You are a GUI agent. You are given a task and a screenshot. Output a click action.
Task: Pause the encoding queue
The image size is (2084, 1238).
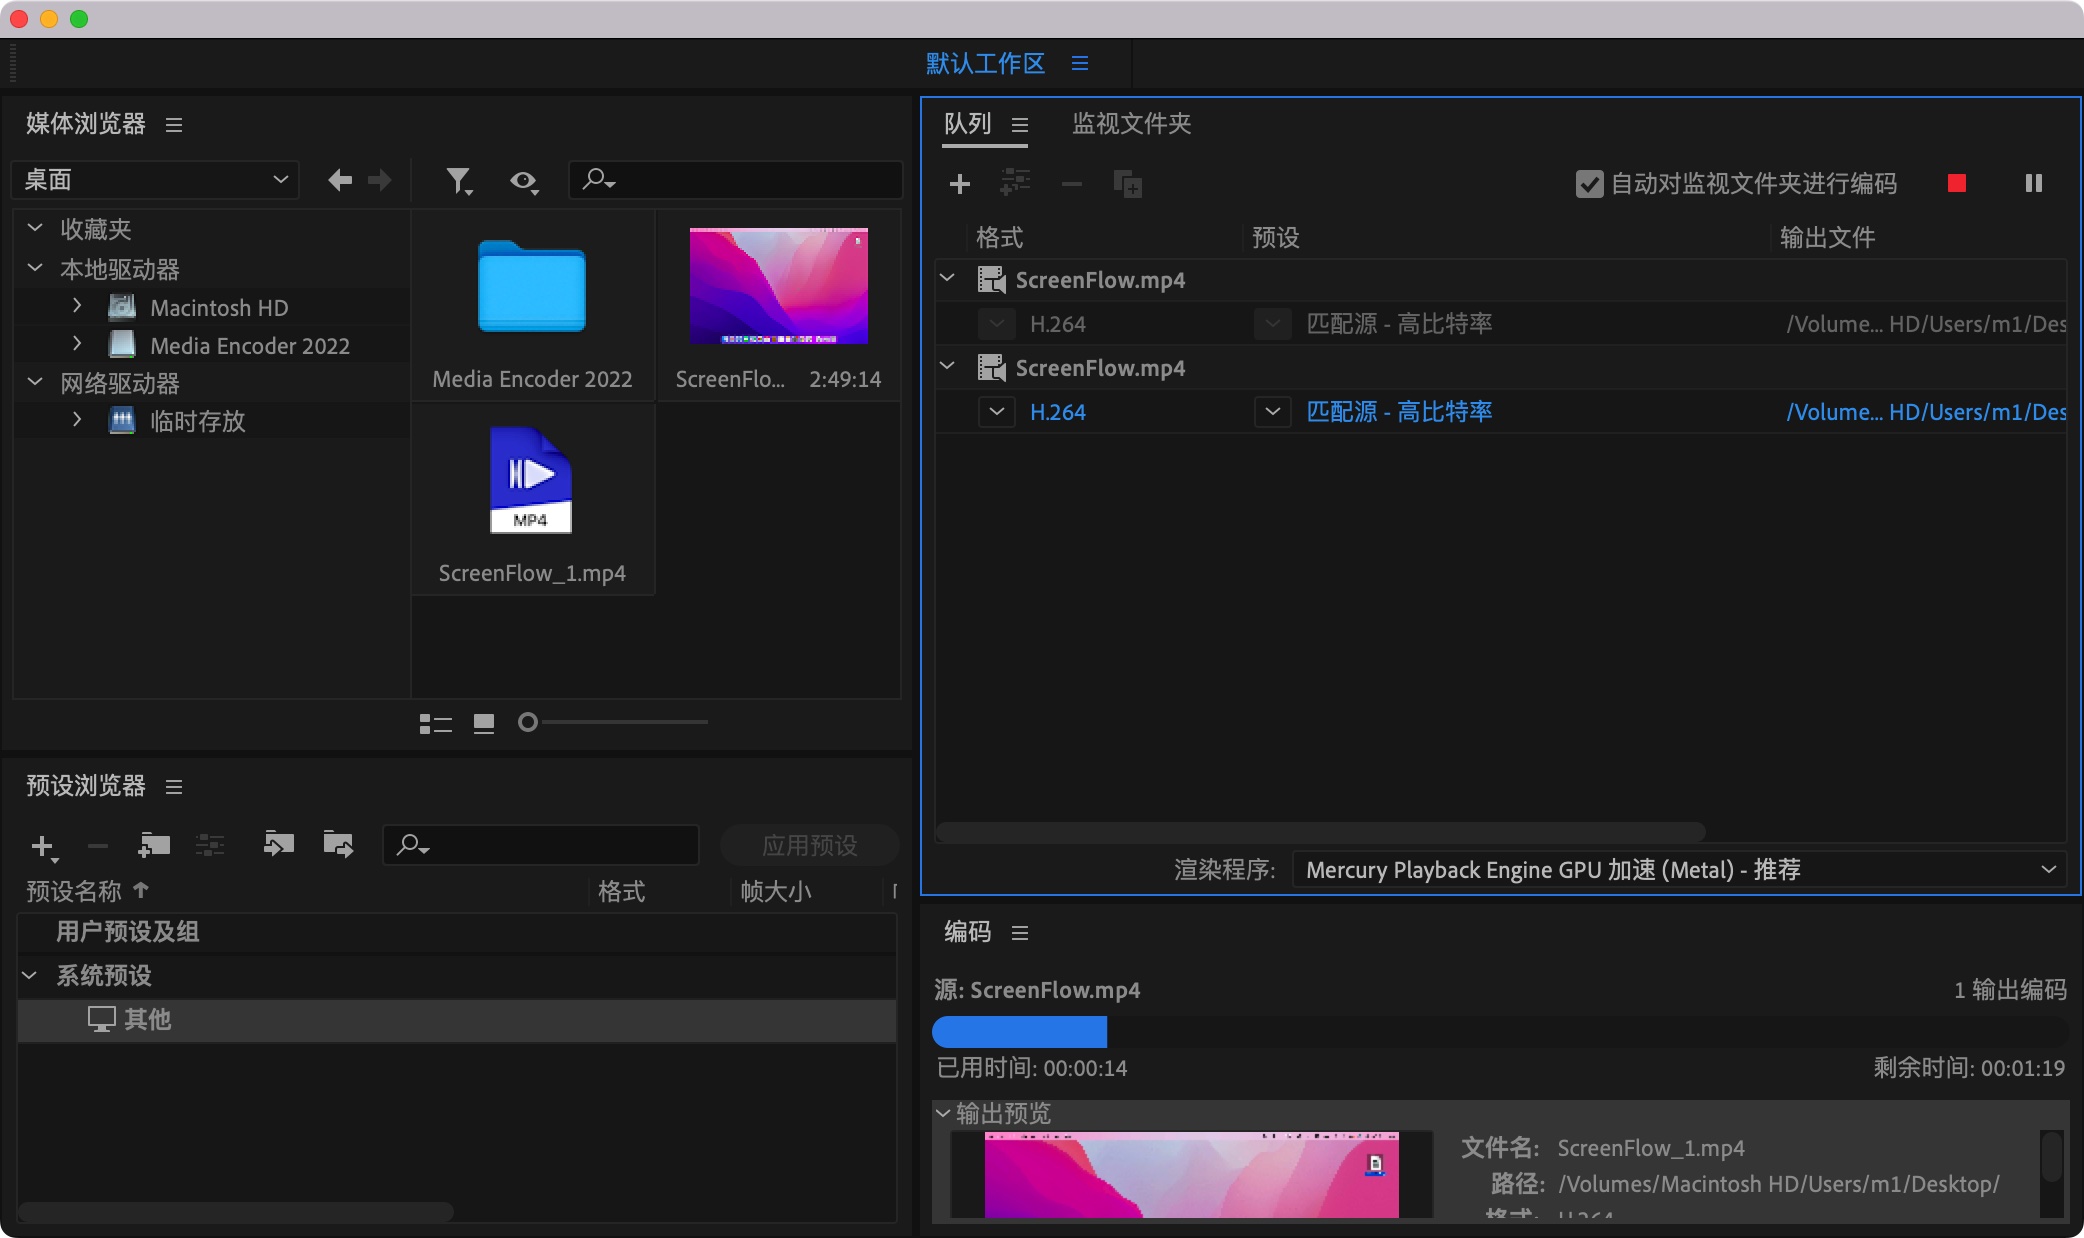tap(2033, 183)
